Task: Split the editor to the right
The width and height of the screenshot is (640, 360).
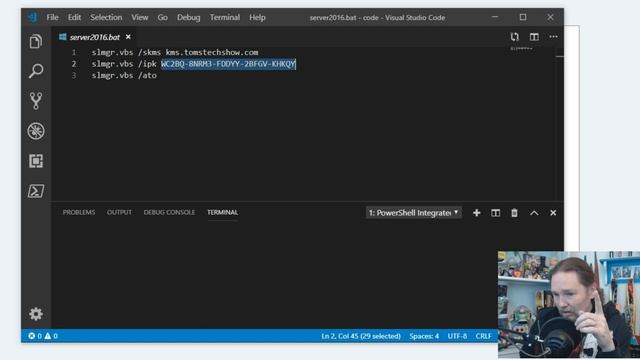Action: pos(534,37)
